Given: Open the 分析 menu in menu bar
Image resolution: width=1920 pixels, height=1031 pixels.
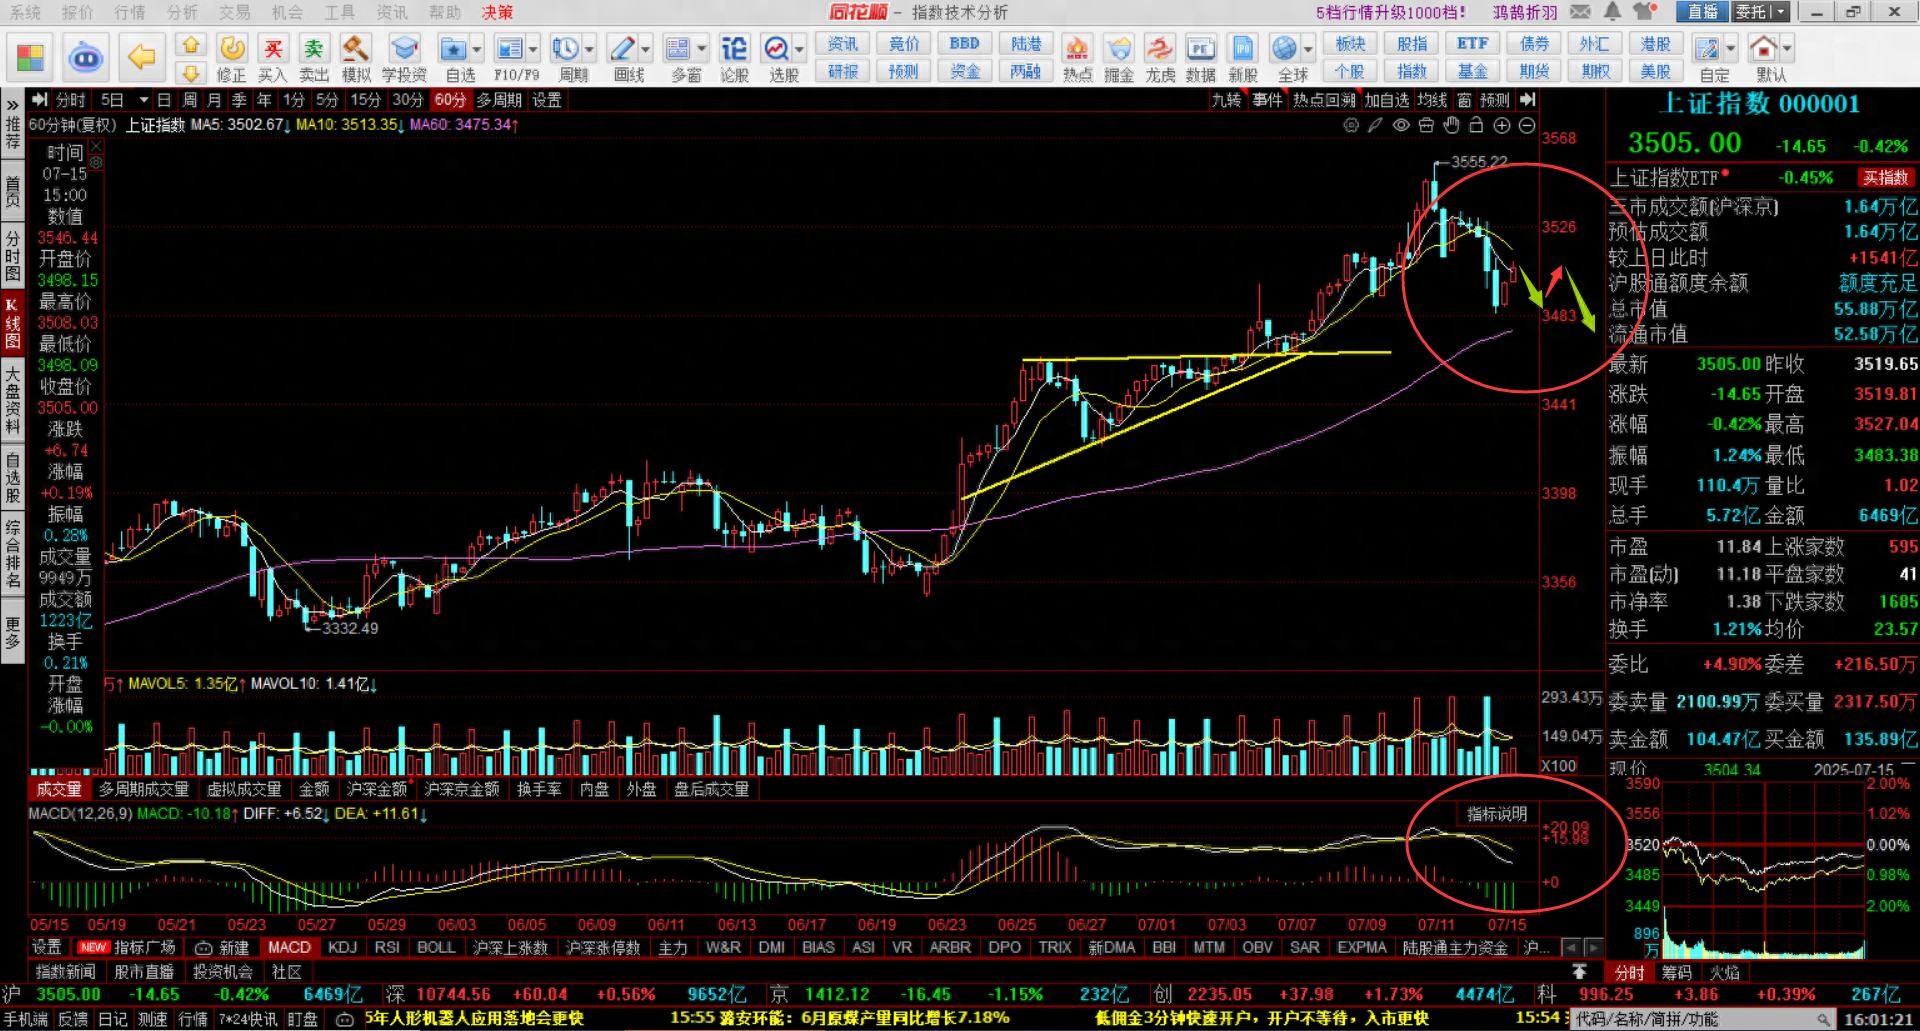Looking at the screenshot, I should [x=182, y=12].
